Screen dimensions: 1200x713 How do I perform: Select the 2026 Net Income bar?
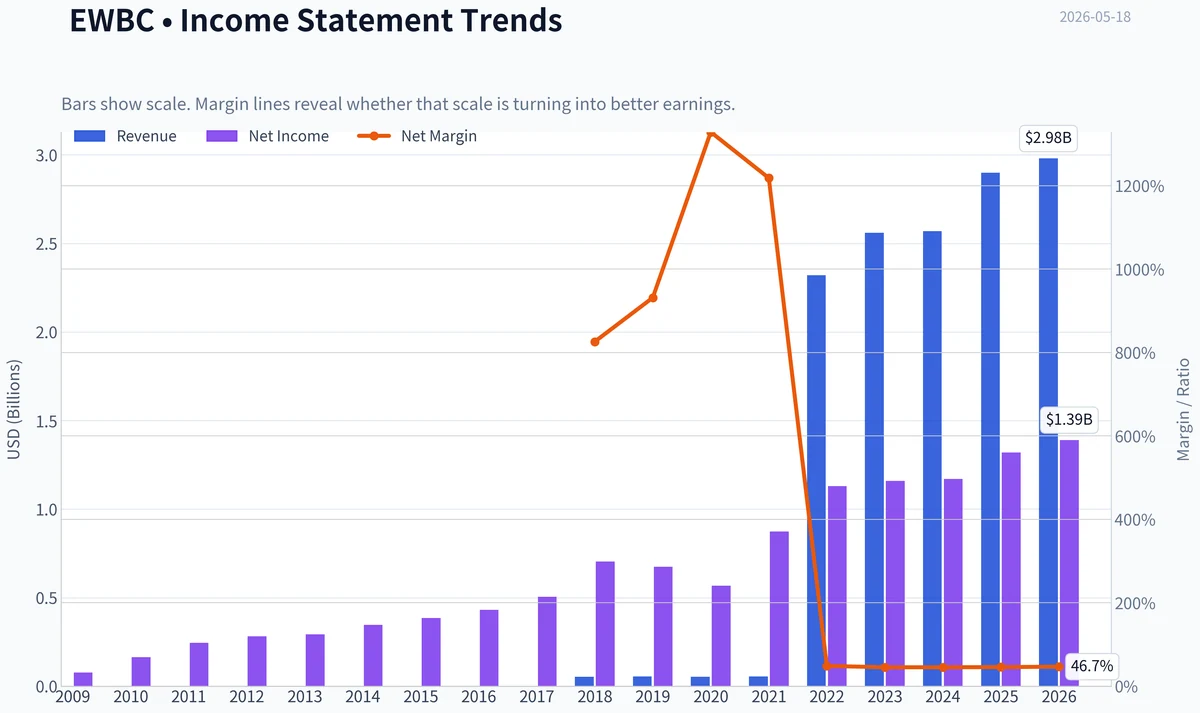pos(1069,564)
